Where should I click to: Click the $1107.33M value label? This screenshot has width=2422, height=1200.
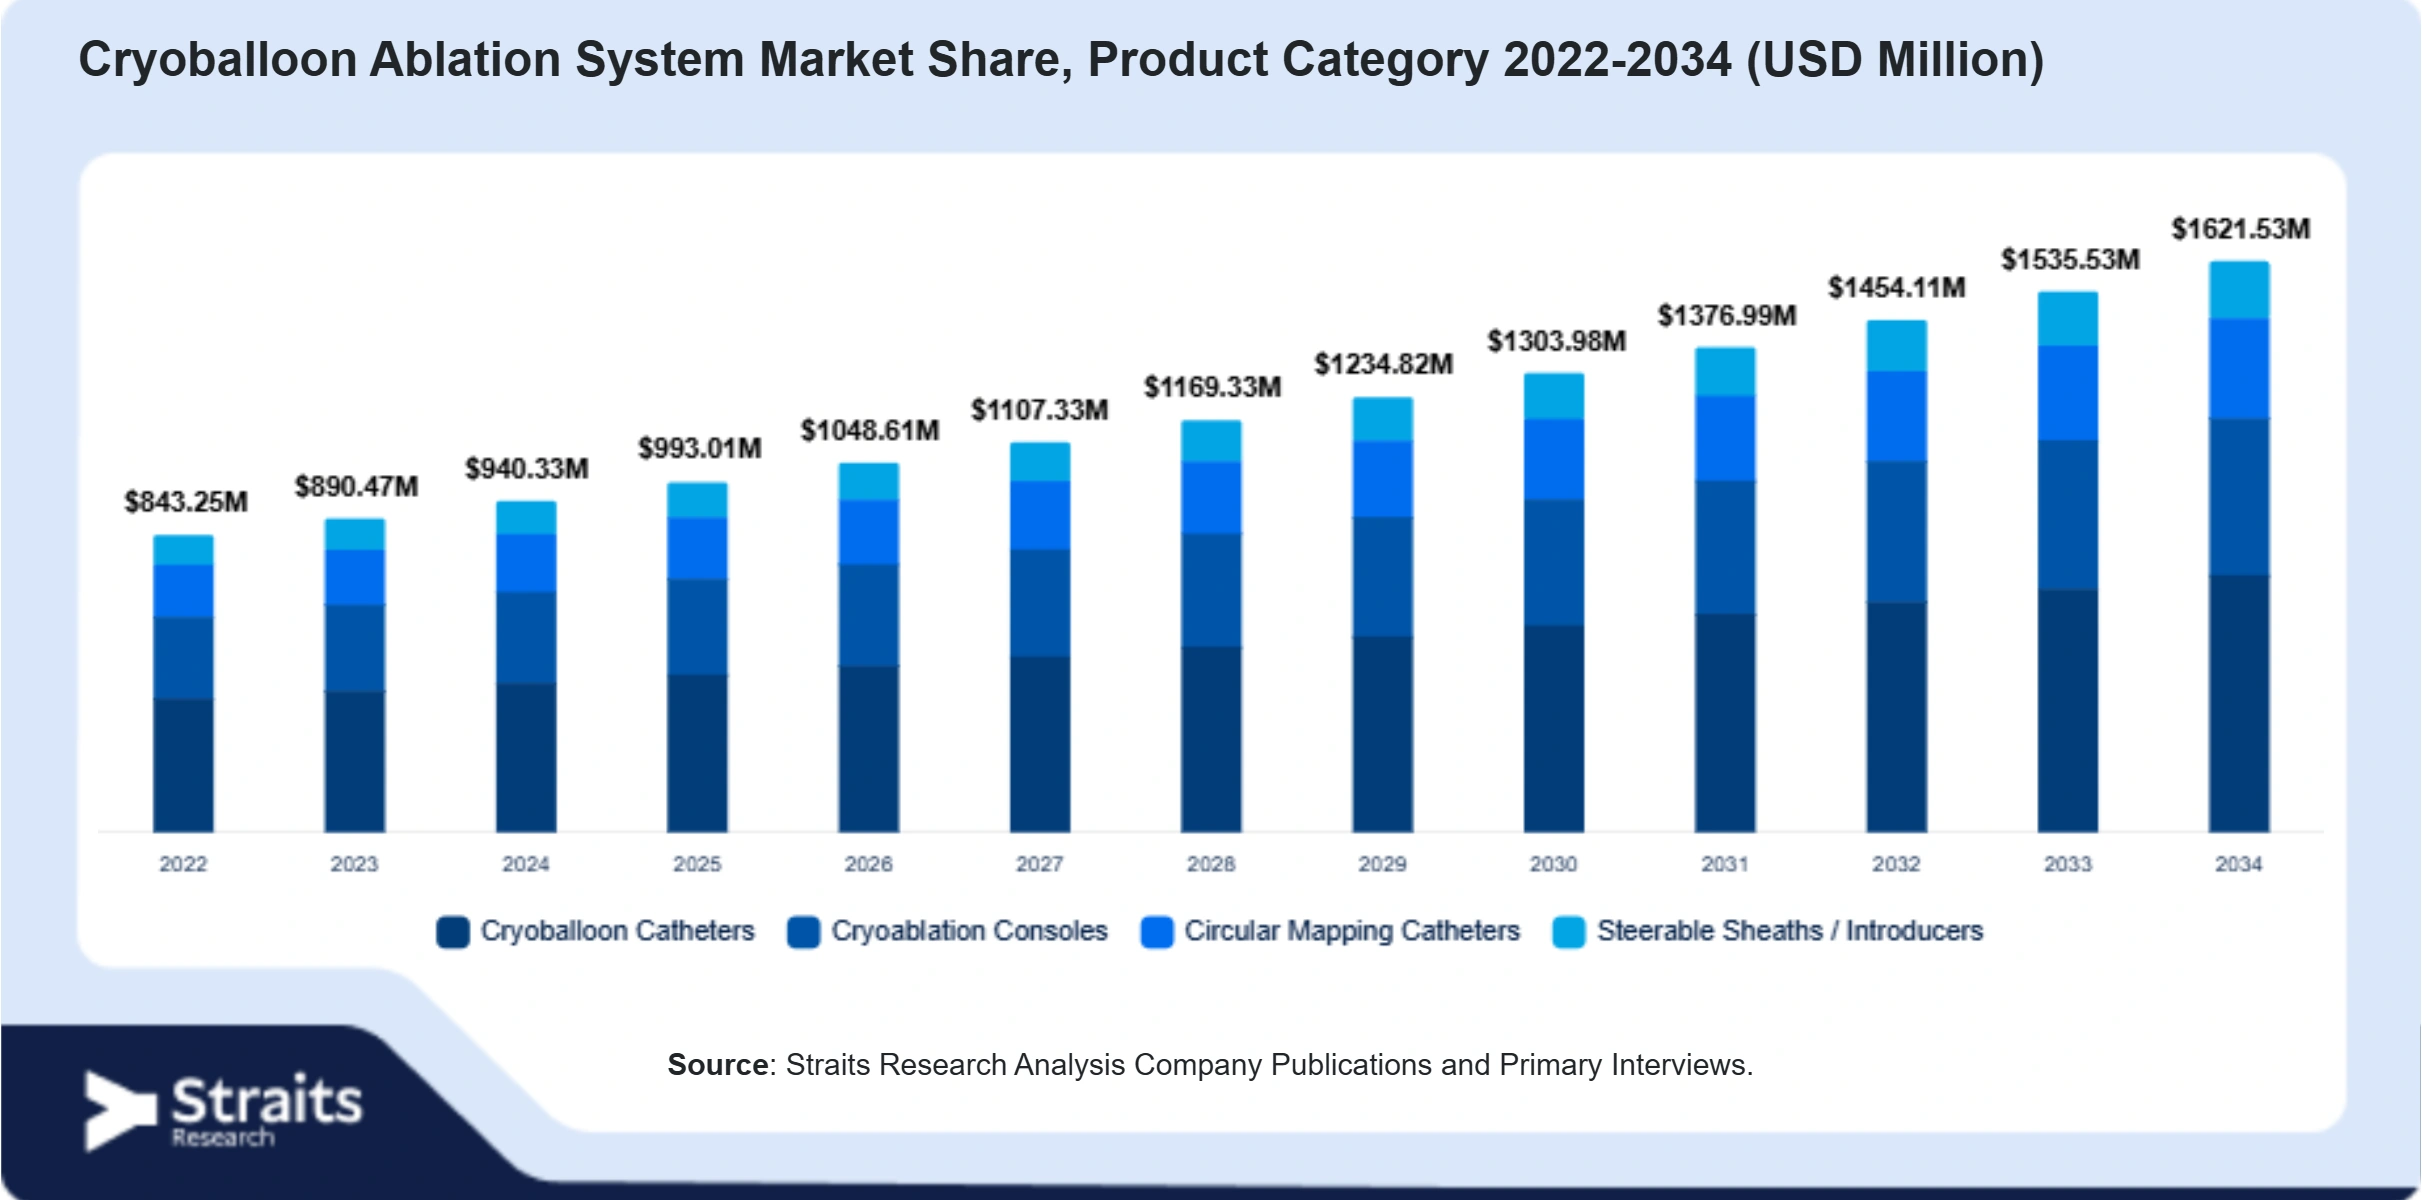pyautogui.click(x=1040, y=410)
